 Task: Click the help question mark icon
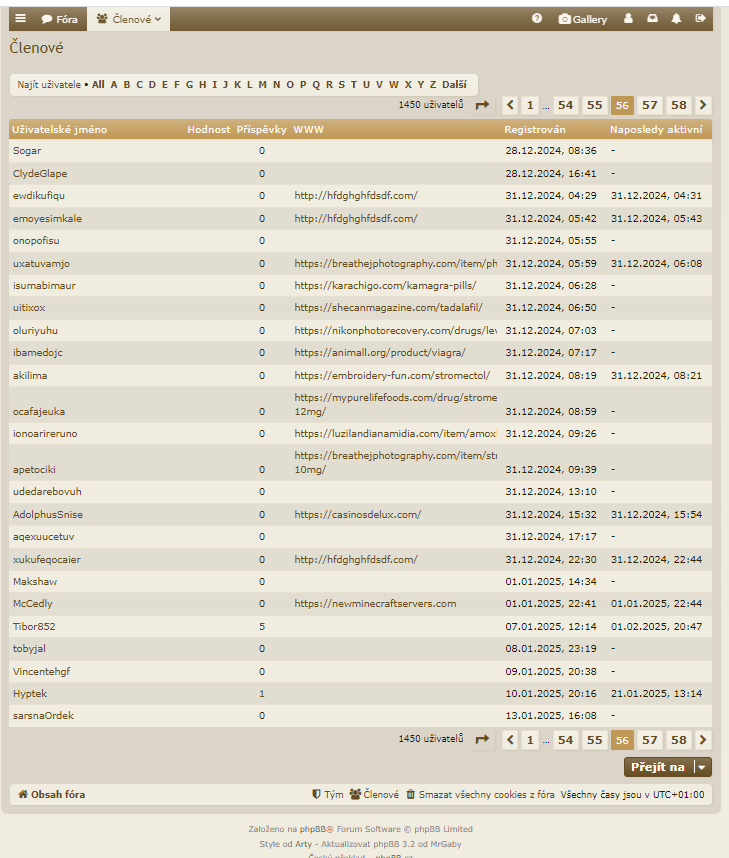pyautogui.click(x=537, y=19)
